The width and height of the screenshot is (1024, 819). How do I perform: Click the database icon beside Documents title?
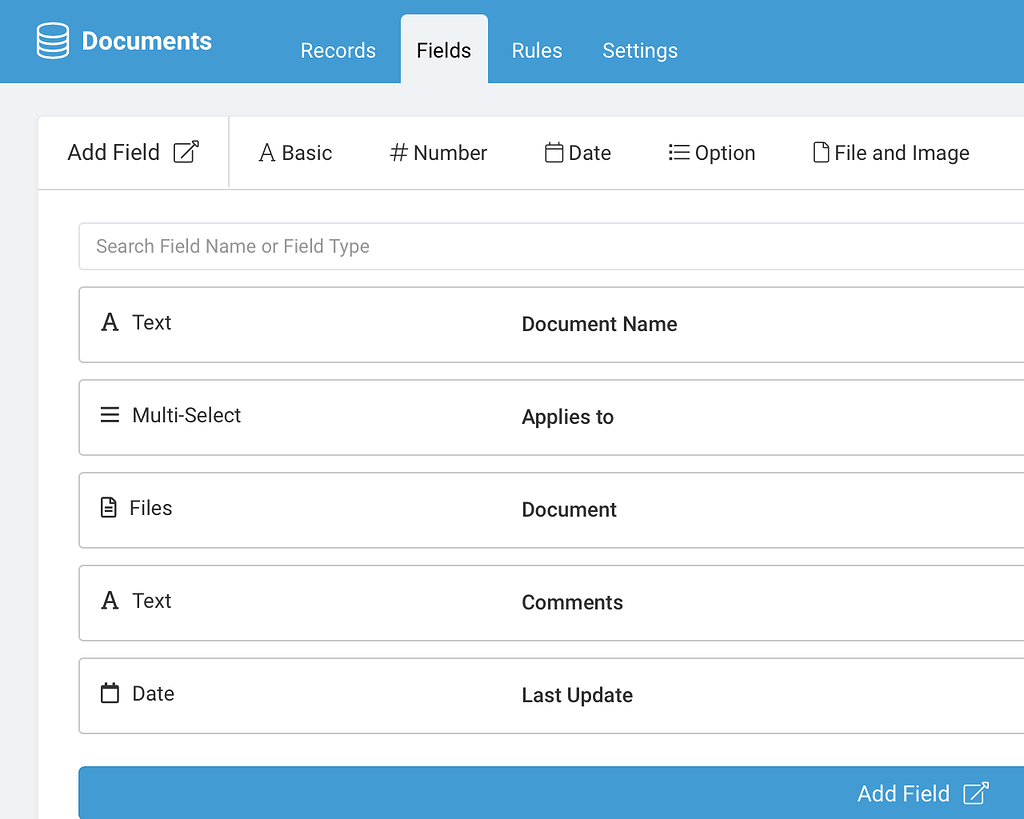point(52,41)
